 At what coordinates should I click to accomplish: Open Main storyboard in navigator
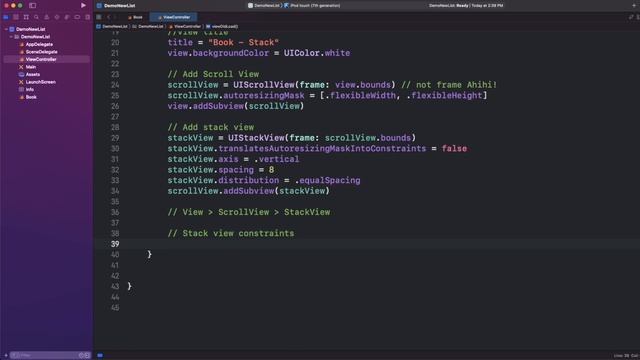click(x=31, y=67)
